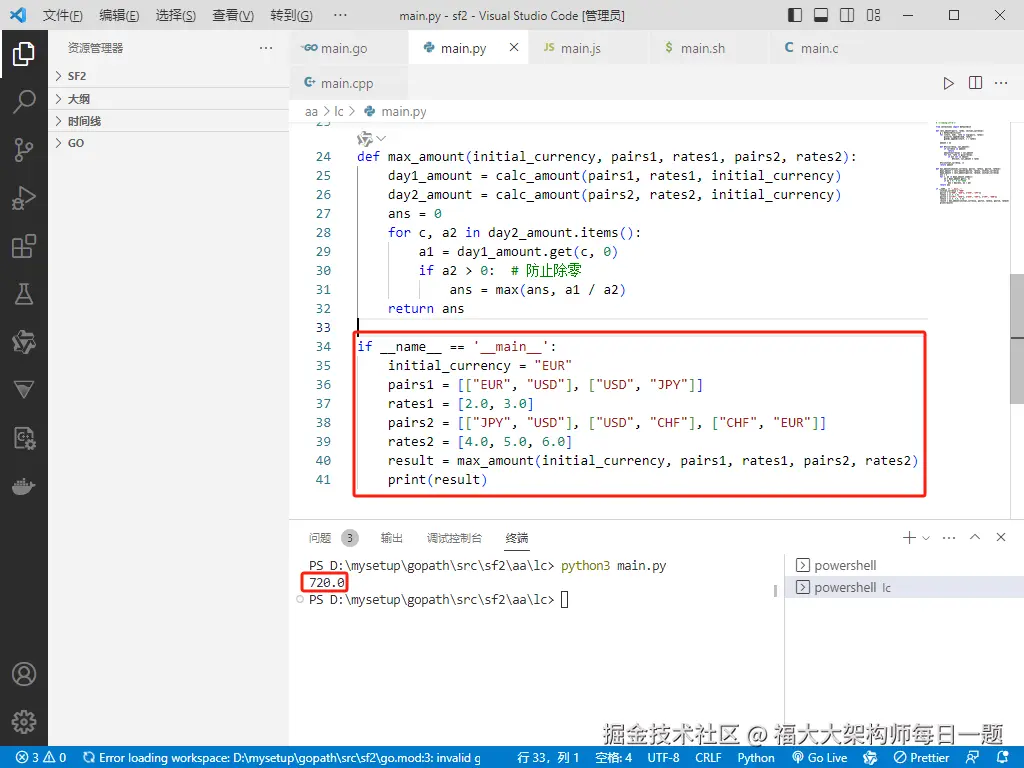Open notifications bell in status bar
The height and width of the screenshot is (768, 1024).
pyautogui.click(x=1003, y=757)
